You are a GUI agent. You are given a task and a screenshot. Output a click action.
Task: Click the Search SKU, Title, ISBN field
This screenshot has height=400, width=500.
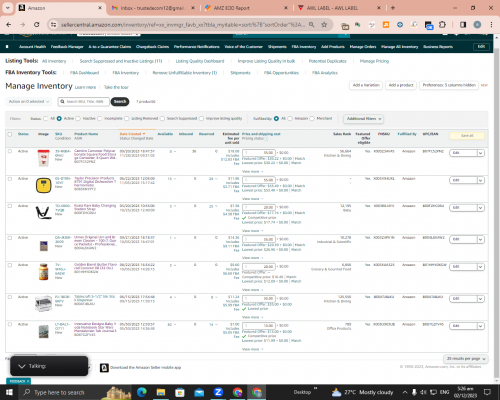84,101
